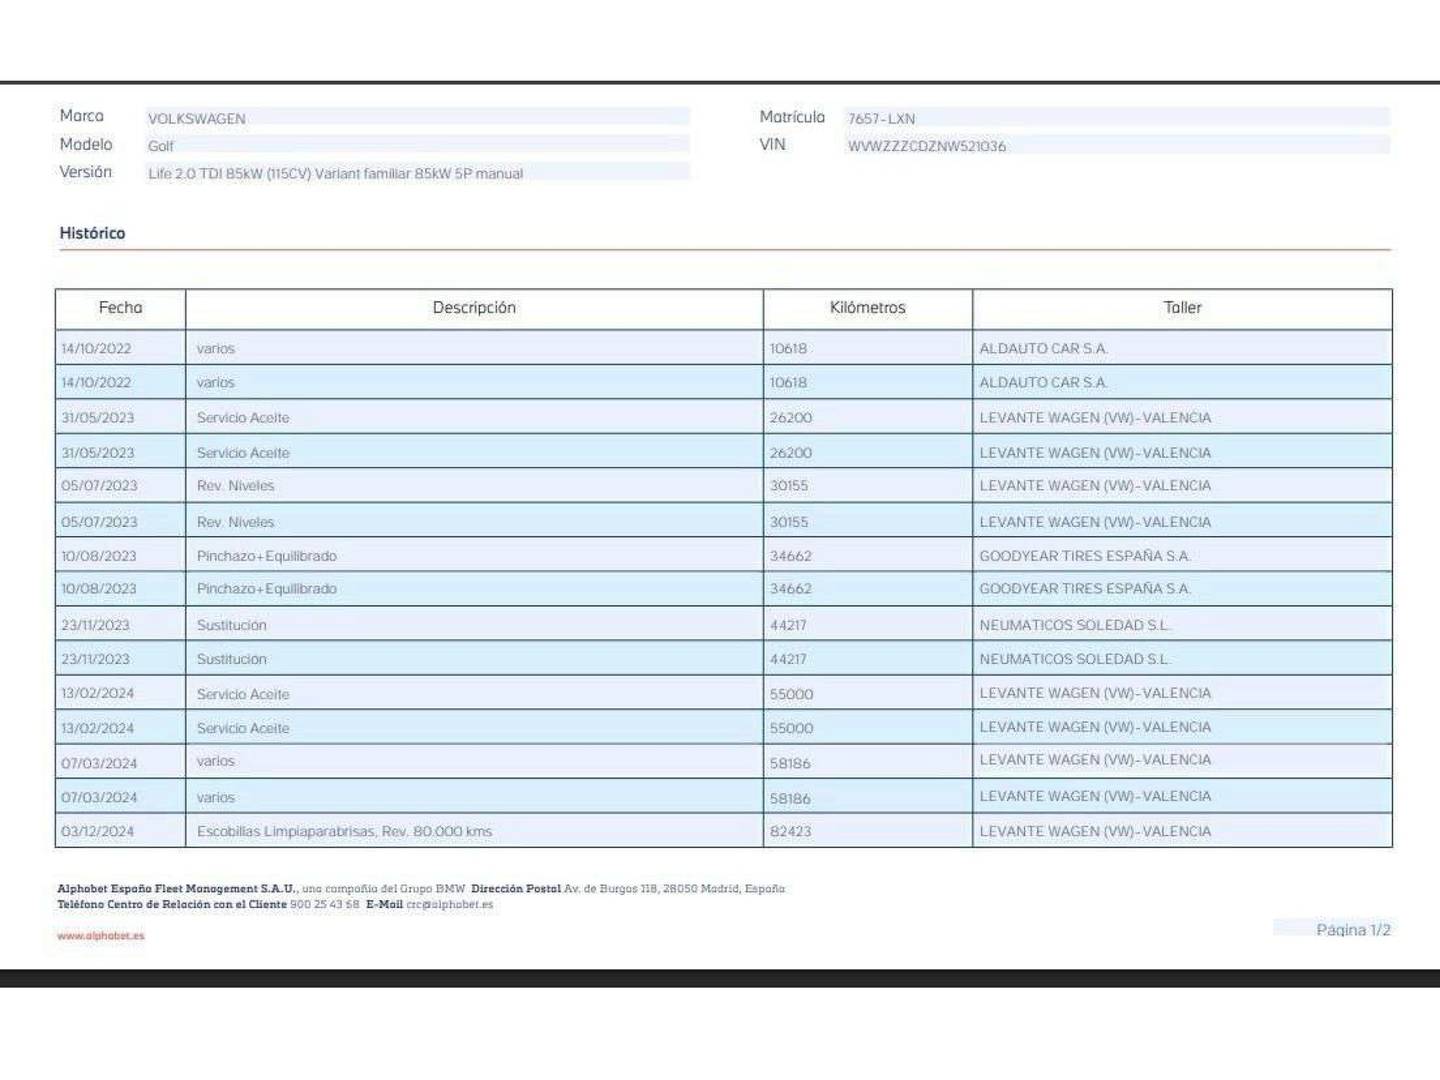Click the 'Descripción' column header
Screen dimensions: 1440x1080
474,308
